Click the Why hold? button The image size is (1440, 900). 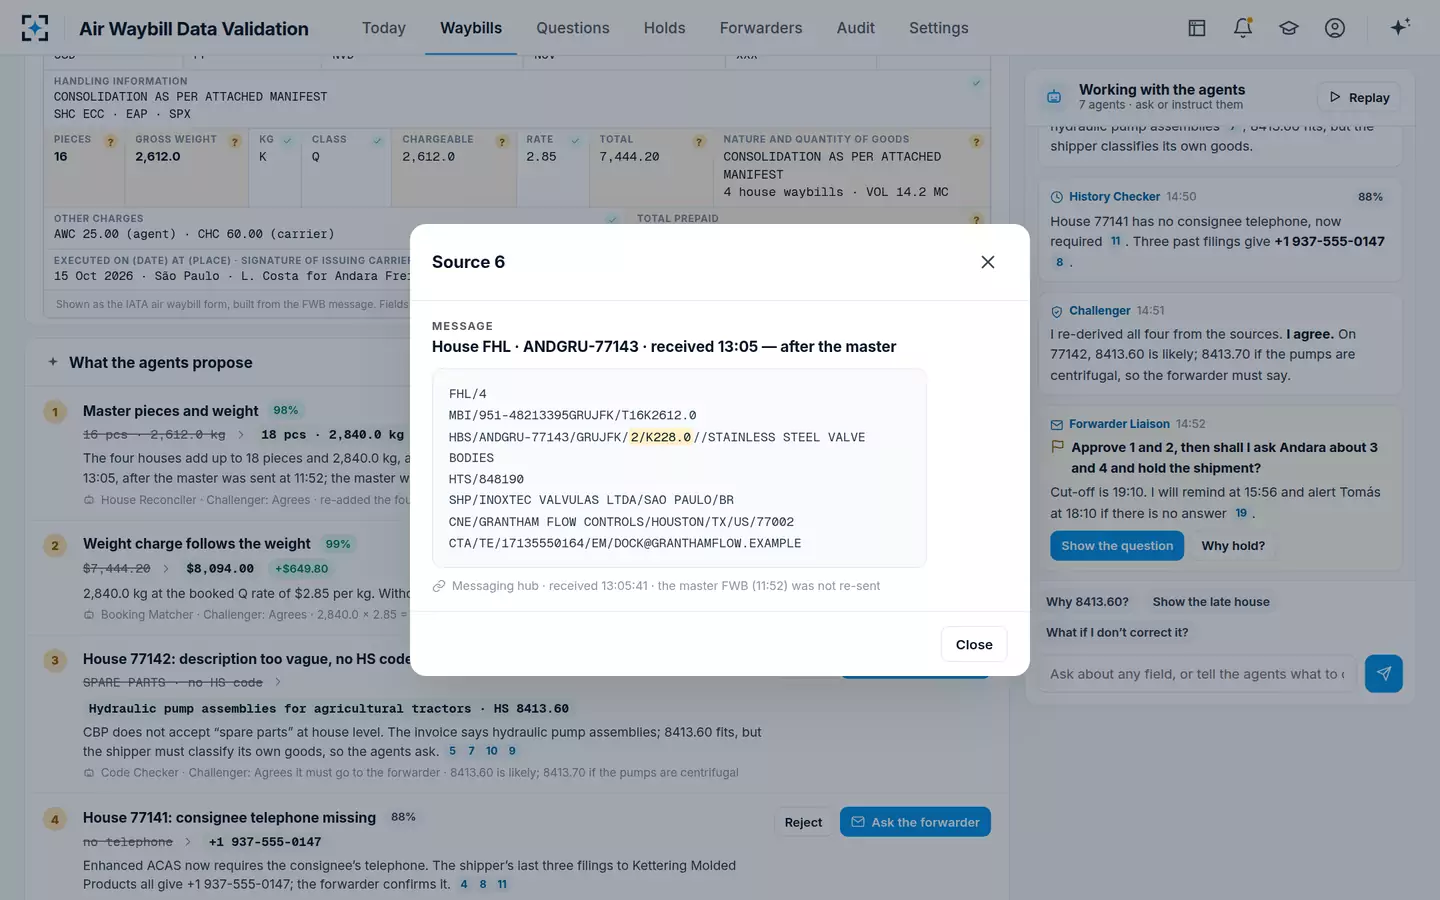click(1233, 546)
